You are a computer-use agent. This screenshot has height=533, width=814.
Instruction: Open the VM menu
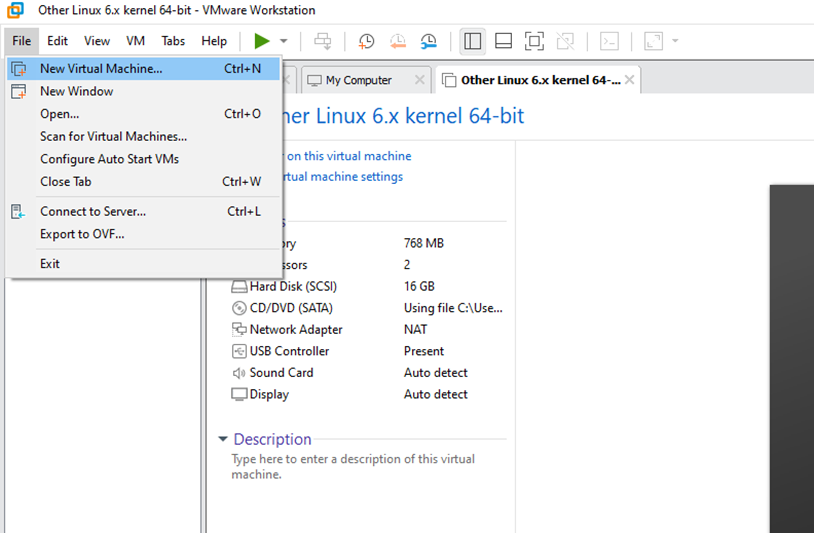(135, 41)
